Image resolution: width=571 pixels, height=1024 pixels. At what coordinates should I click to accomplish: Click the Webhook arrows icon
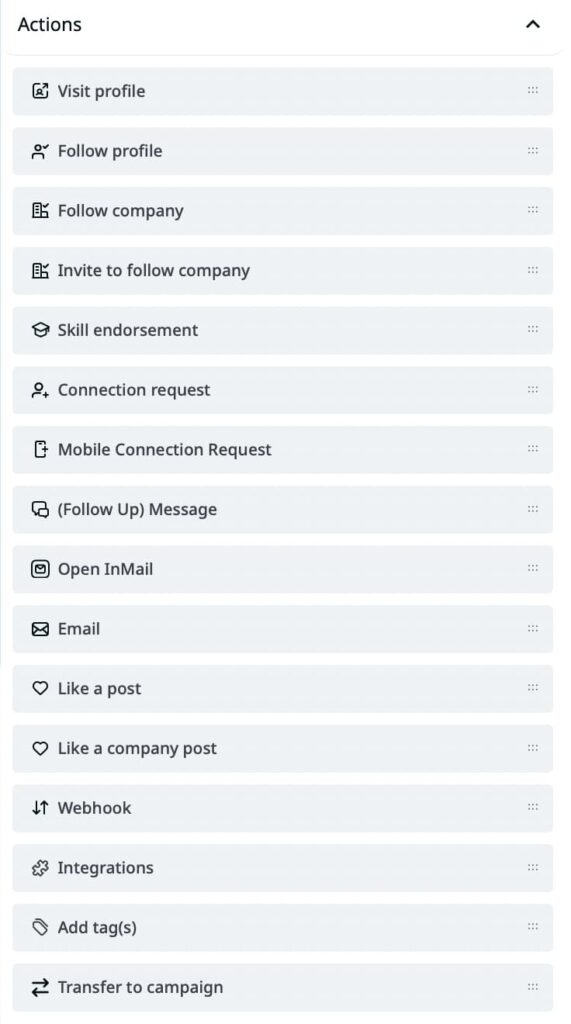pyautogui.click(x=40, y=808)
